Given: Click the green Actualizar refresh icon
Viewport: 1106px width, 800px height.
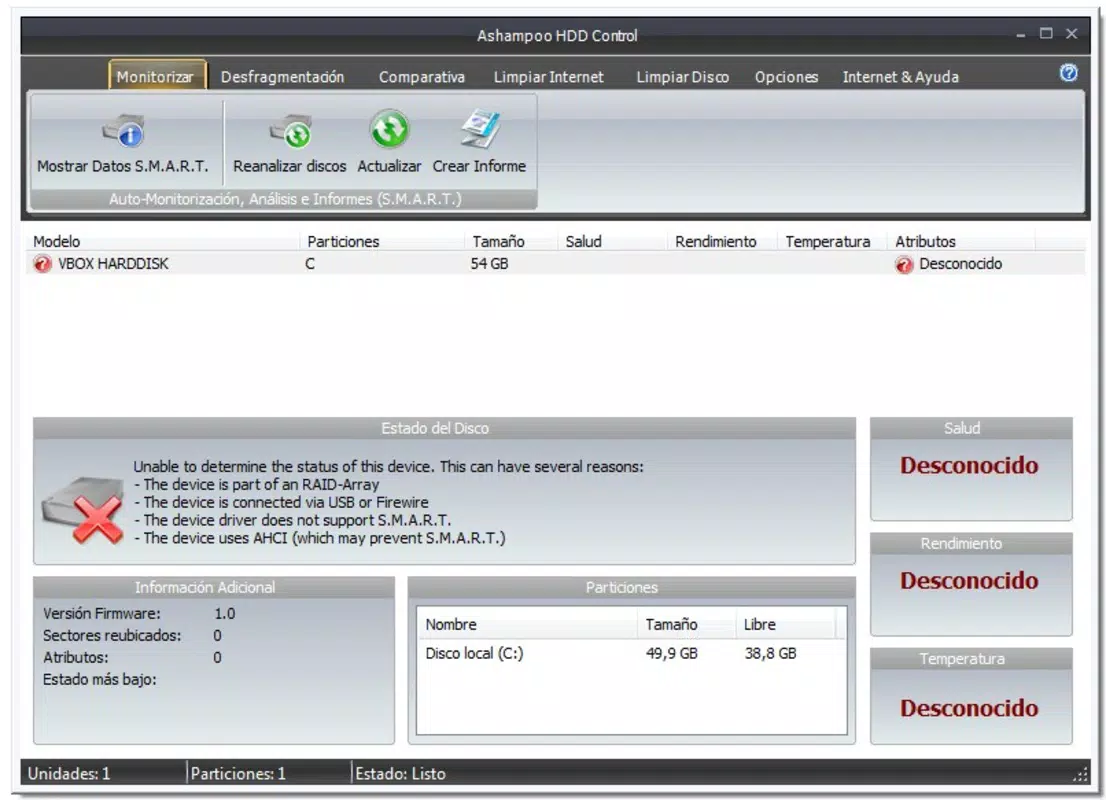Looking at the screenshot, I should 389,130.
